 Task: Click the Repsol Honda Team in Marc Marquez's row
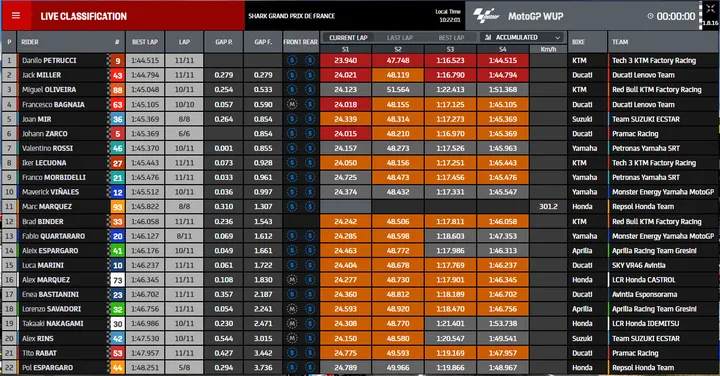click(643, 207)
